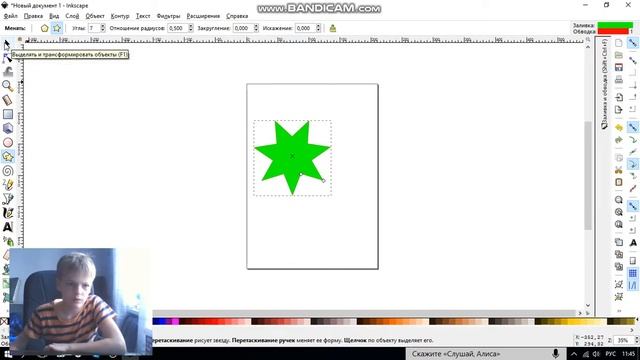
Task: Click the Import icon
Action: tap(619, 97)
